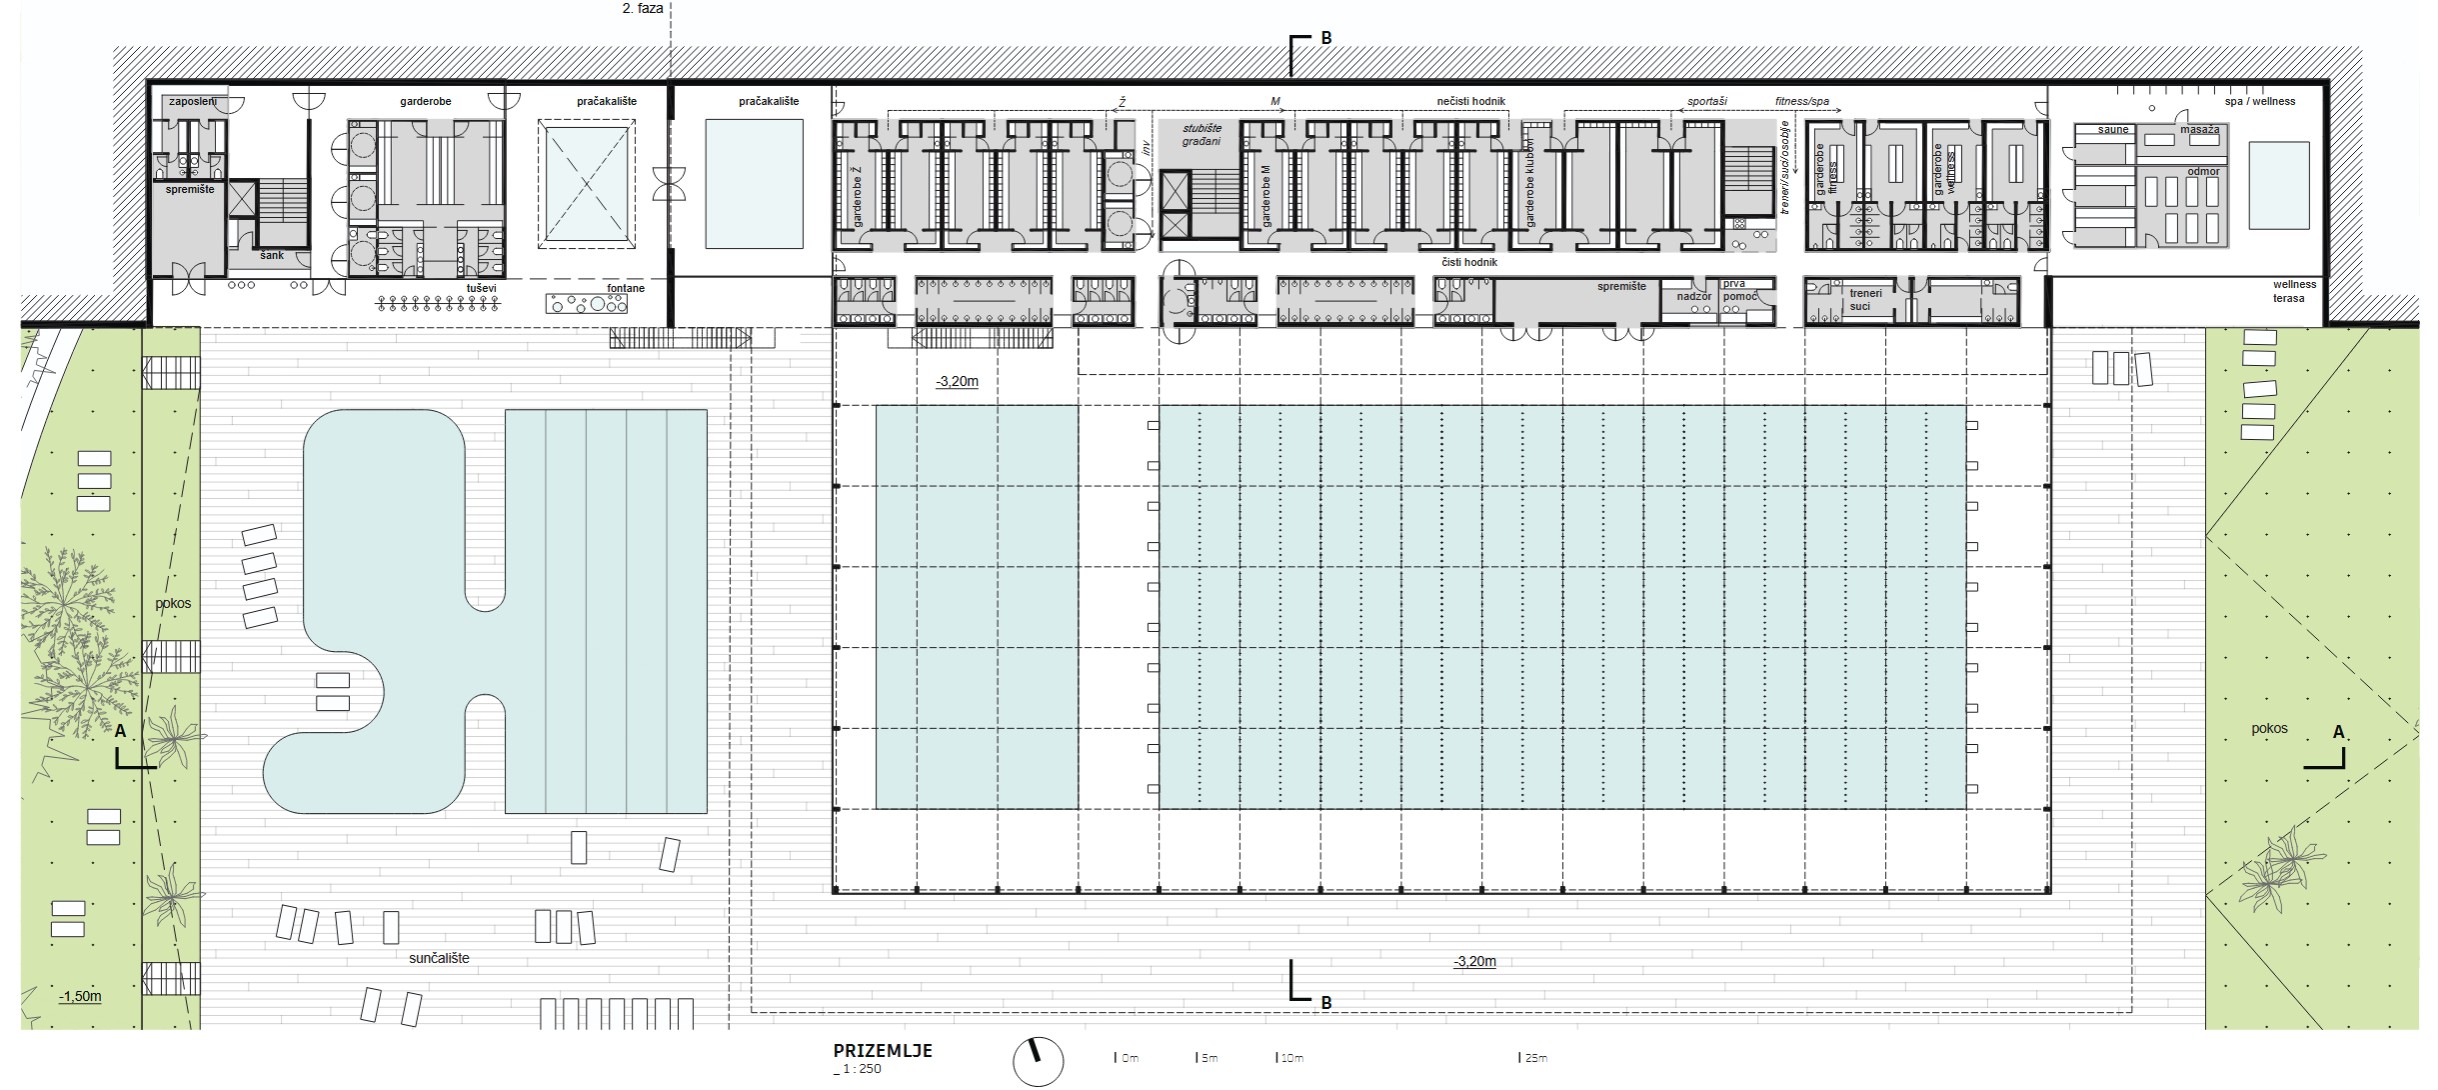
Task: Click the -1,50m elevation label
Action: [x=80, y=996]
